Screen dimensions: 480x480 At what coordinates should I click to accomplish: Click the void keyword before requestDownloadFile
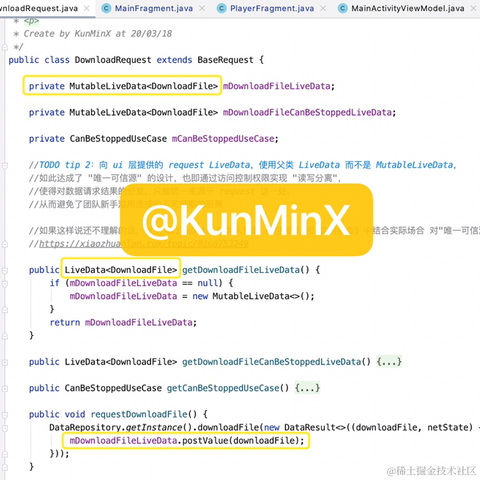pos(75,414)
